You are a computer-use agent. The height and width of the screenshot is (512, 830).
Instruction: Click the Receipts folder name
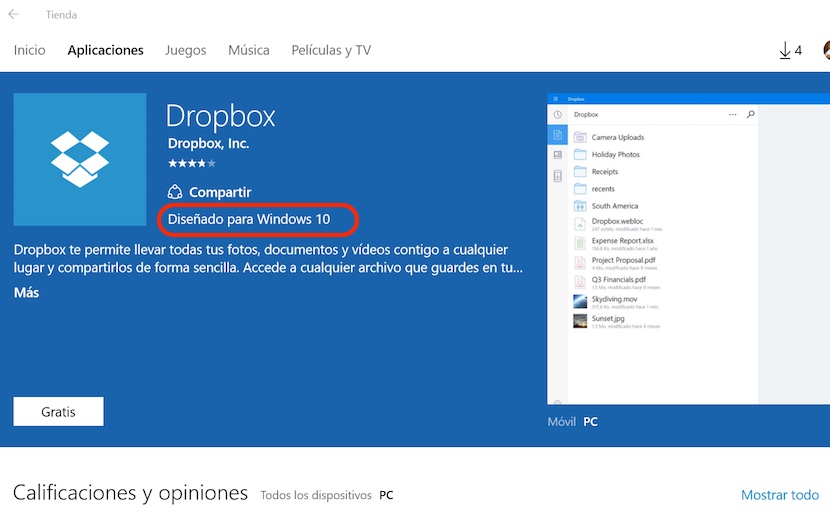pos(605,172)
